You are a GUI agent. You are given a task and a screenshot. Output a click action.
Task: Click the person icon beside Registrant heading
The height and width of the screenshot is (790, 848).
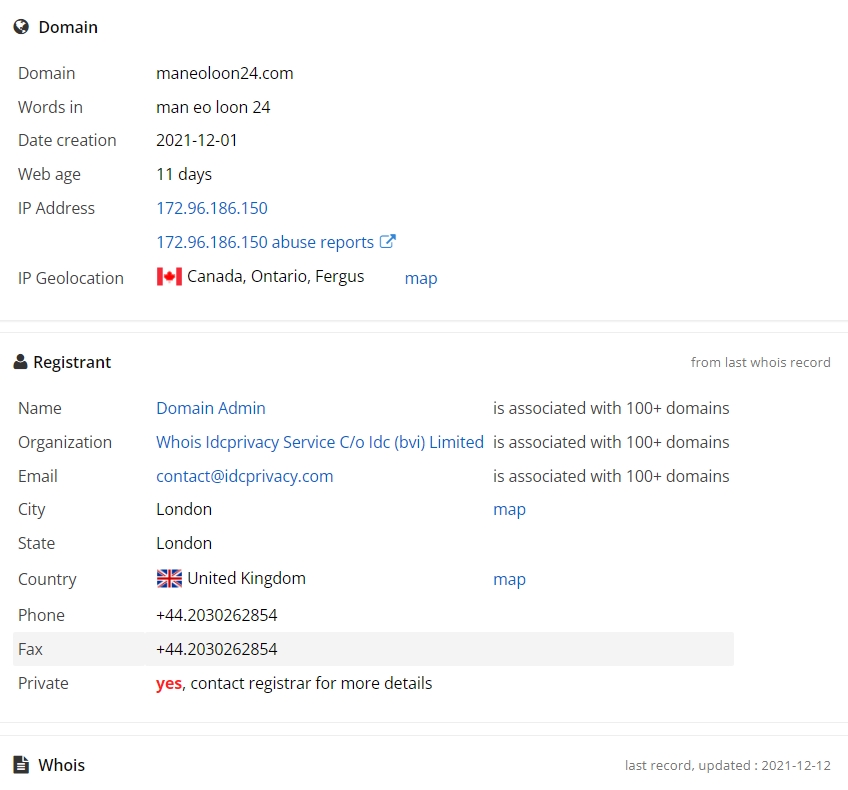tap(21, 362)
